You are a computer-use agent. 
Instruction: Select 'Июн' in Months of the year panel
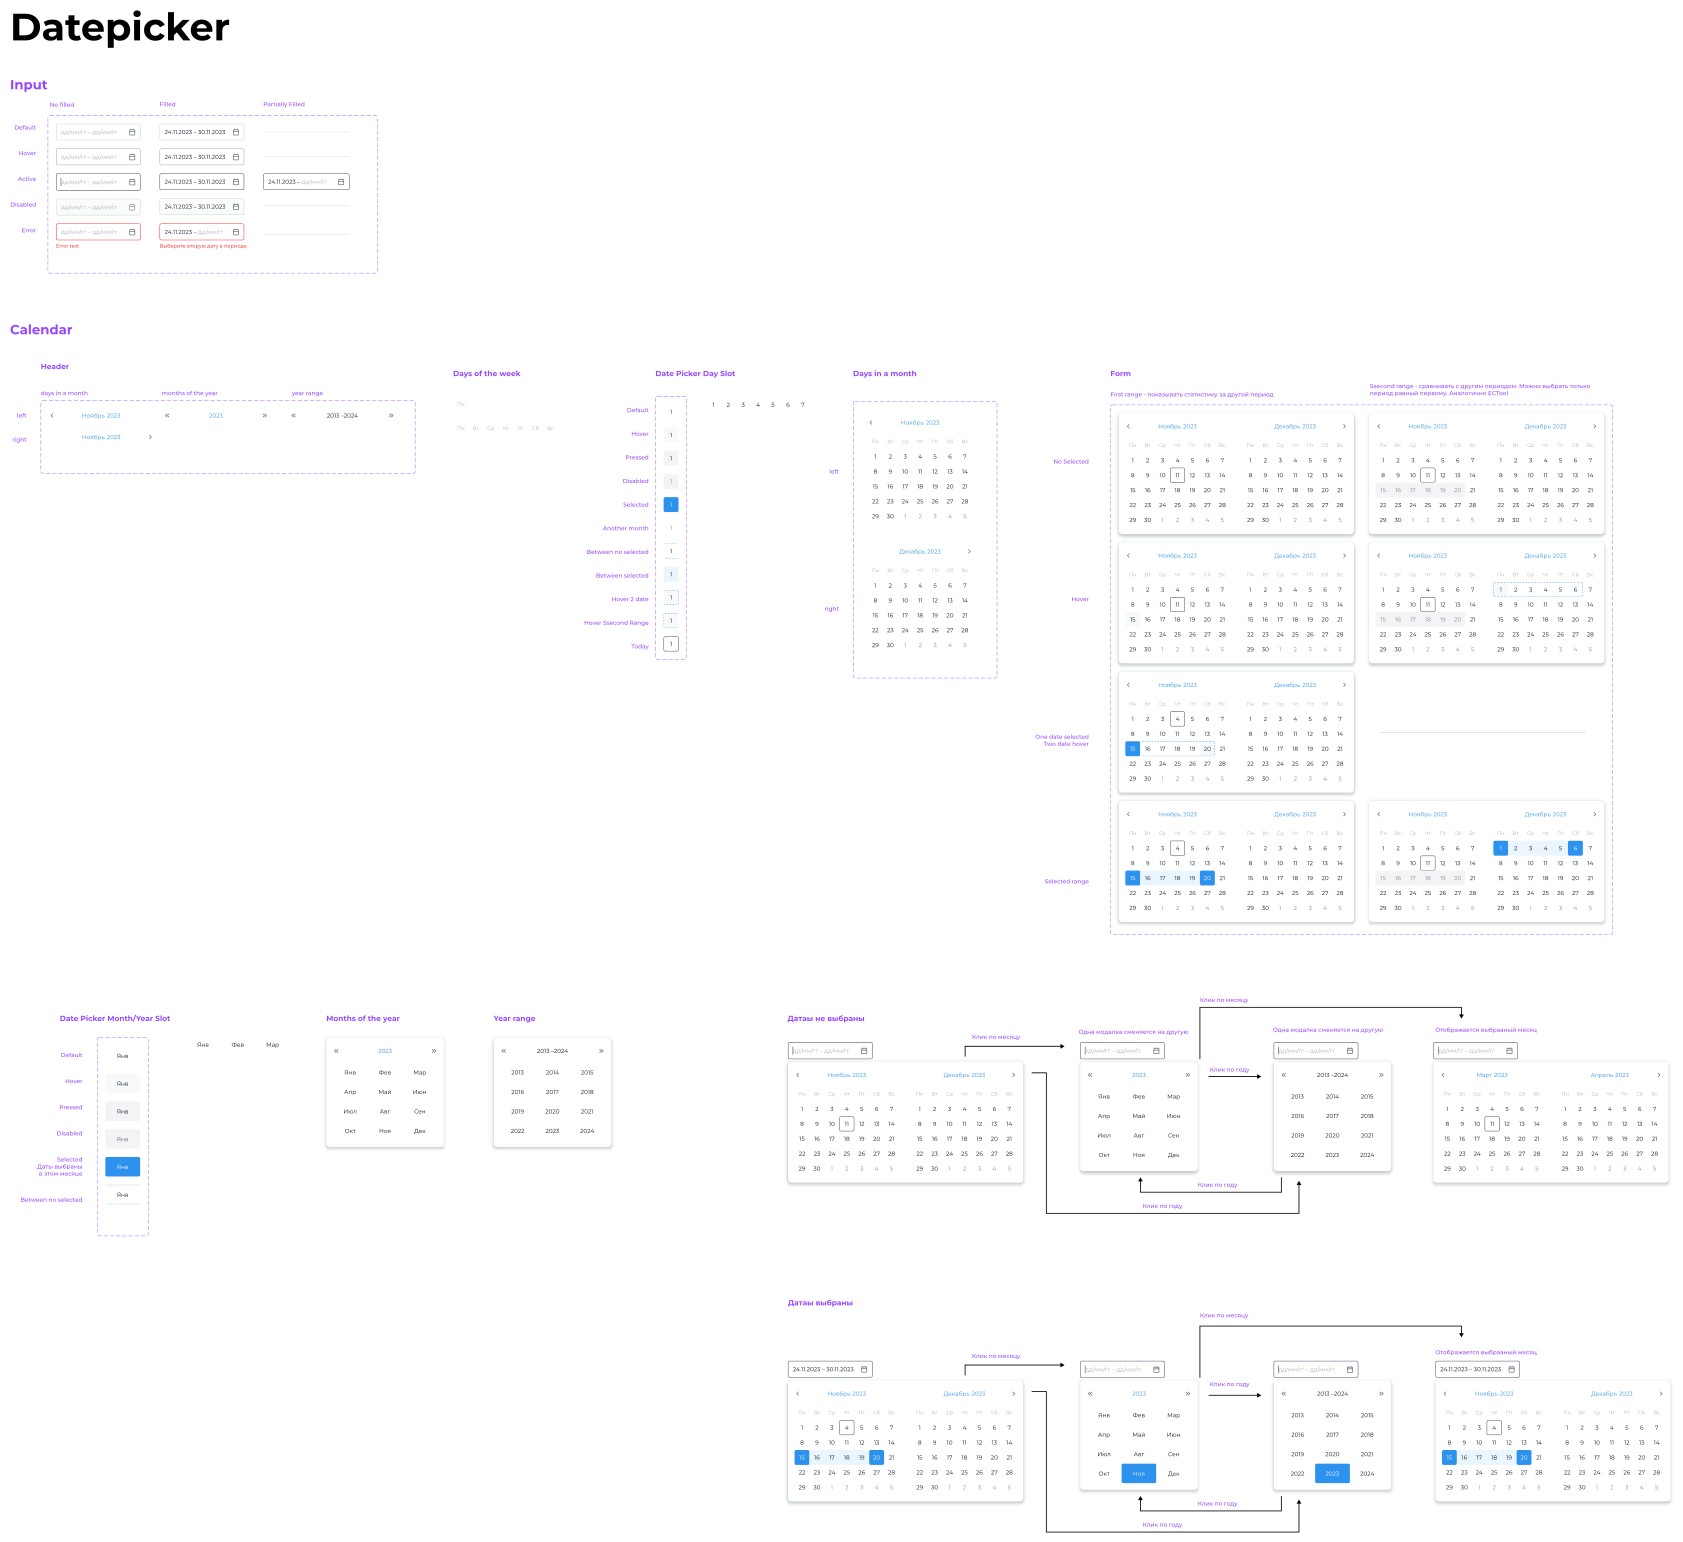420,1092
